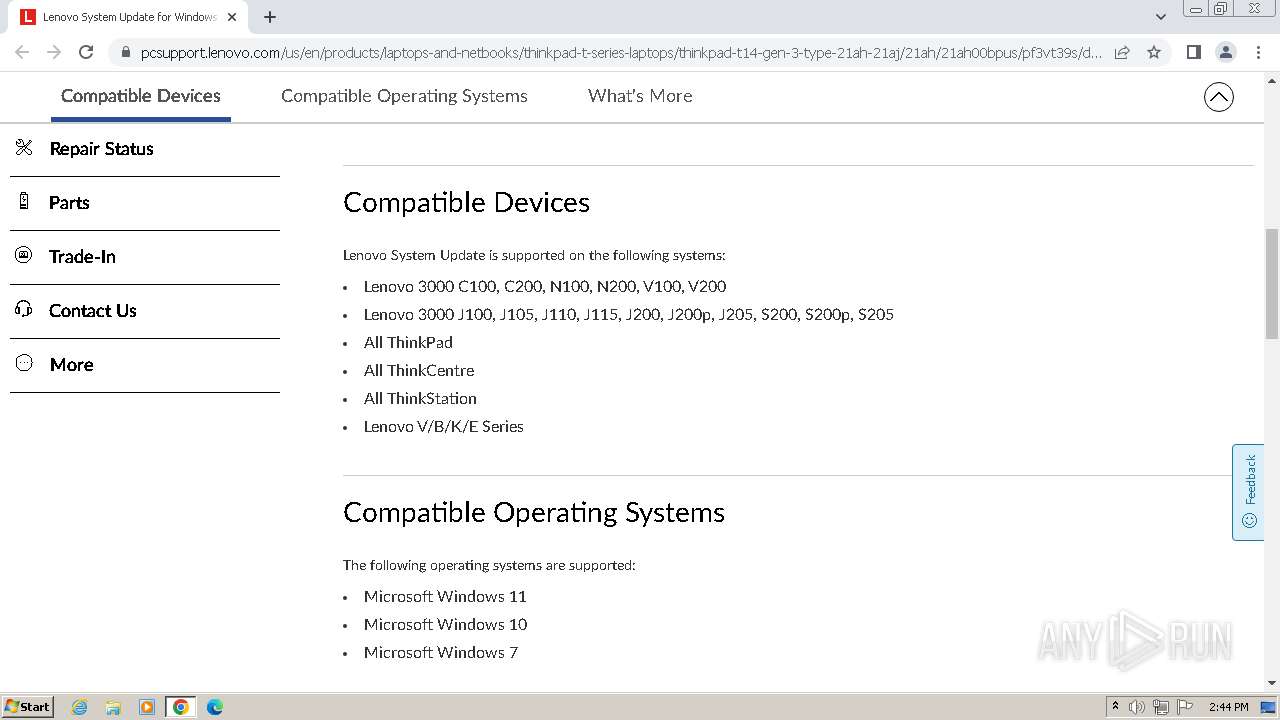
Task: Click the taskbar clock showing 2:44 PM
Action: 1228,707
